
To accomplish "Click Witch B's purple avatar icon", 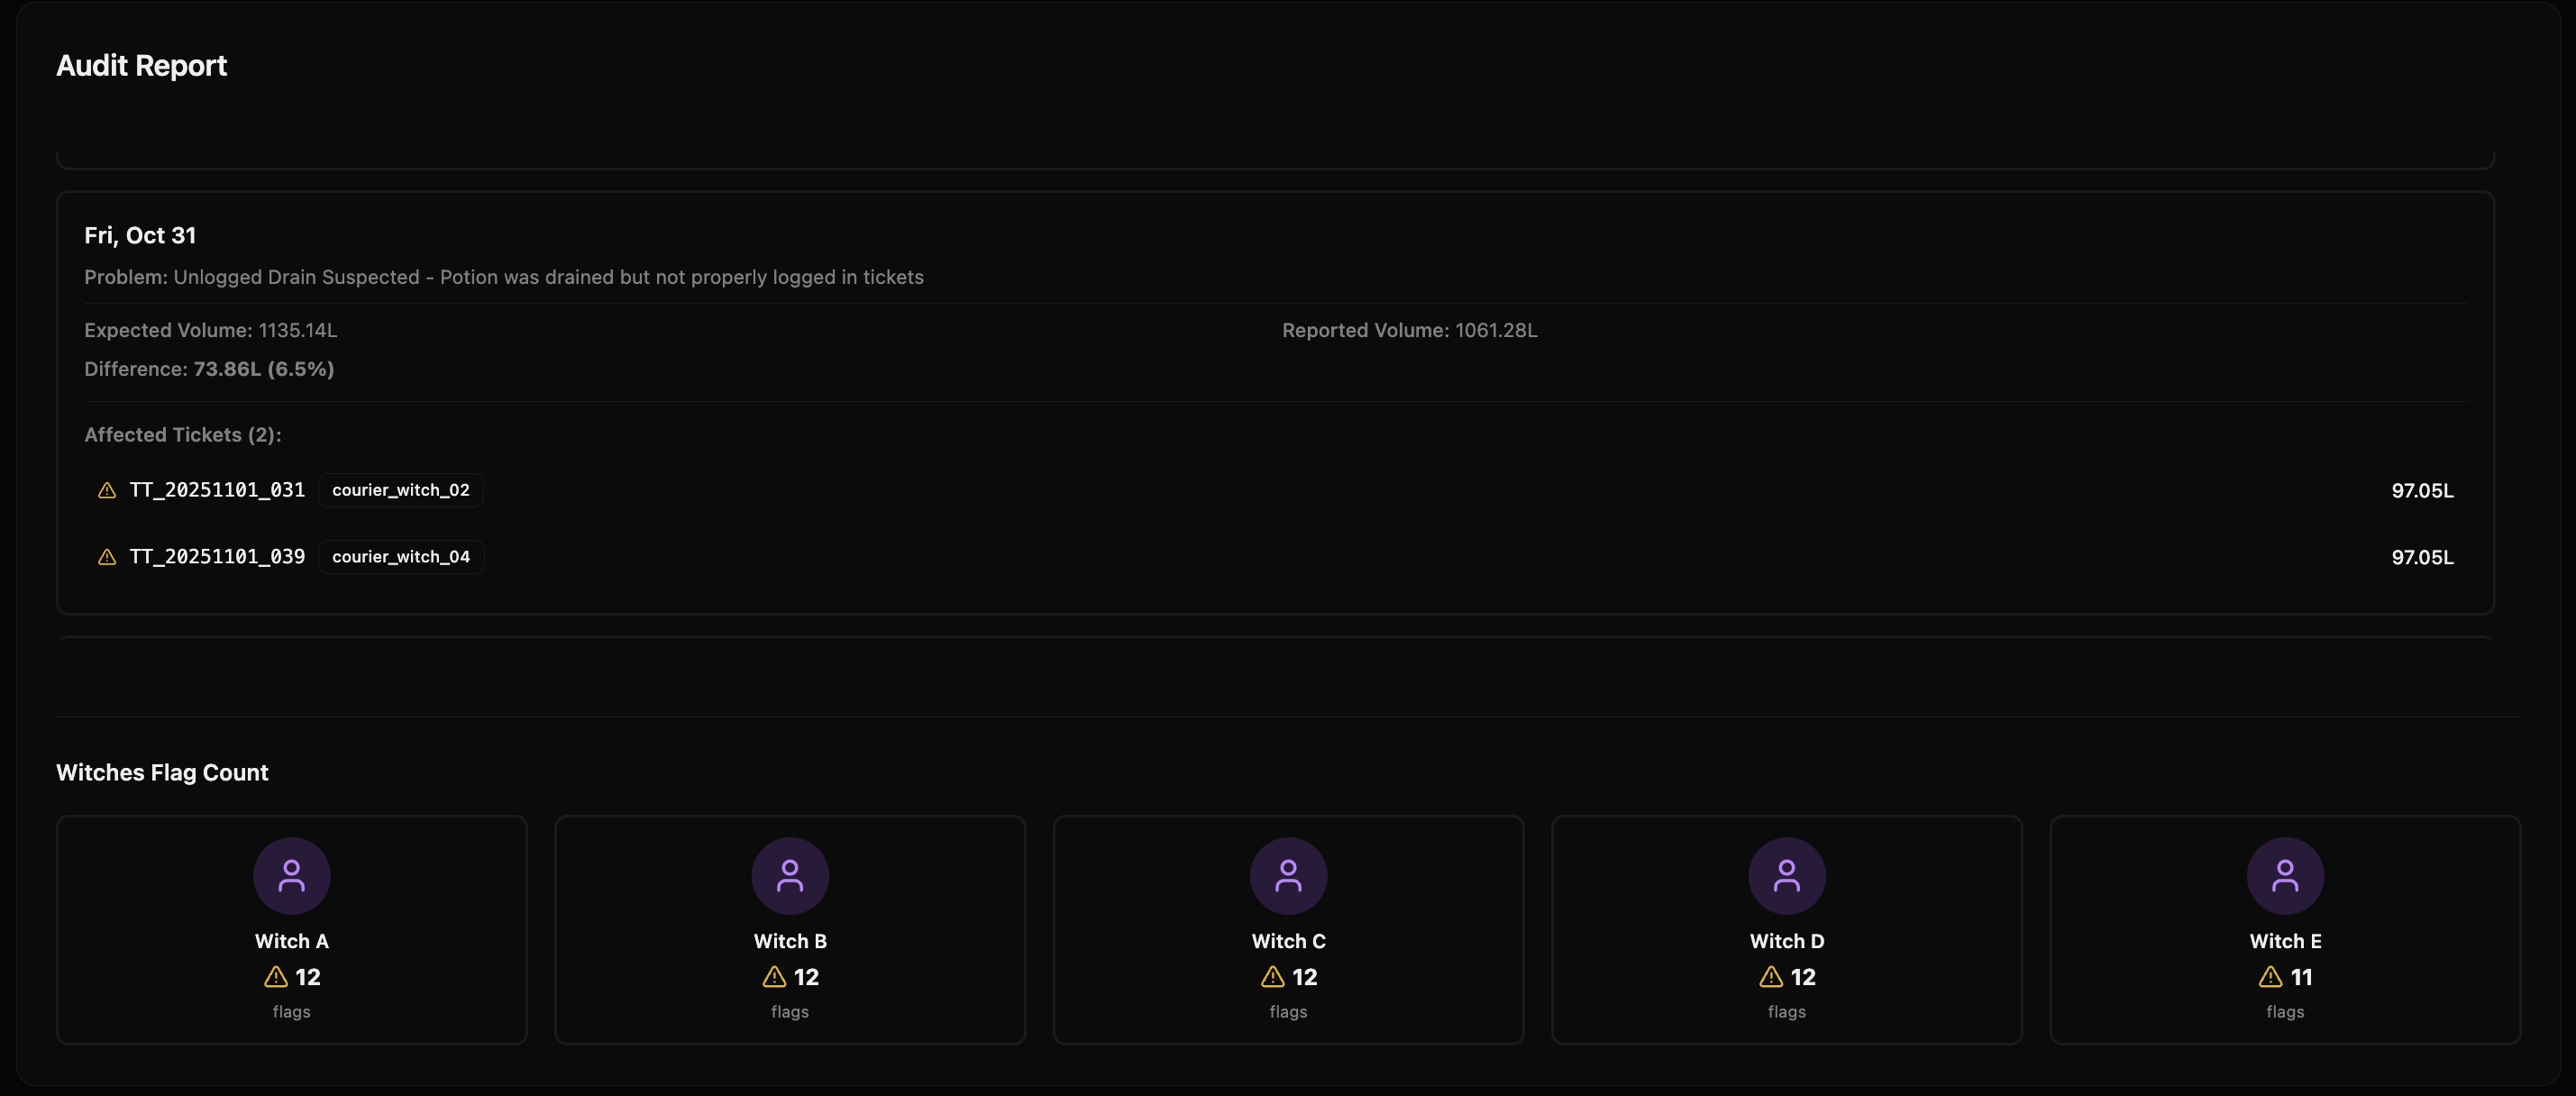I will coord(790,876).
